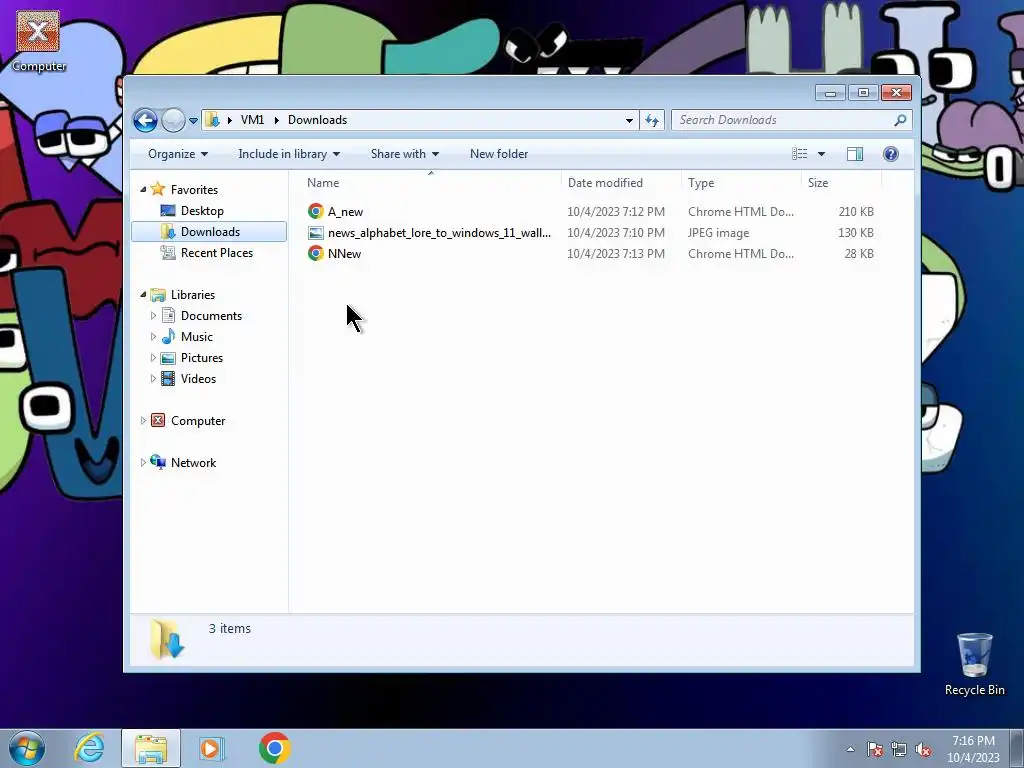Click the Libraries folder icon

click(x=157, y=295)
